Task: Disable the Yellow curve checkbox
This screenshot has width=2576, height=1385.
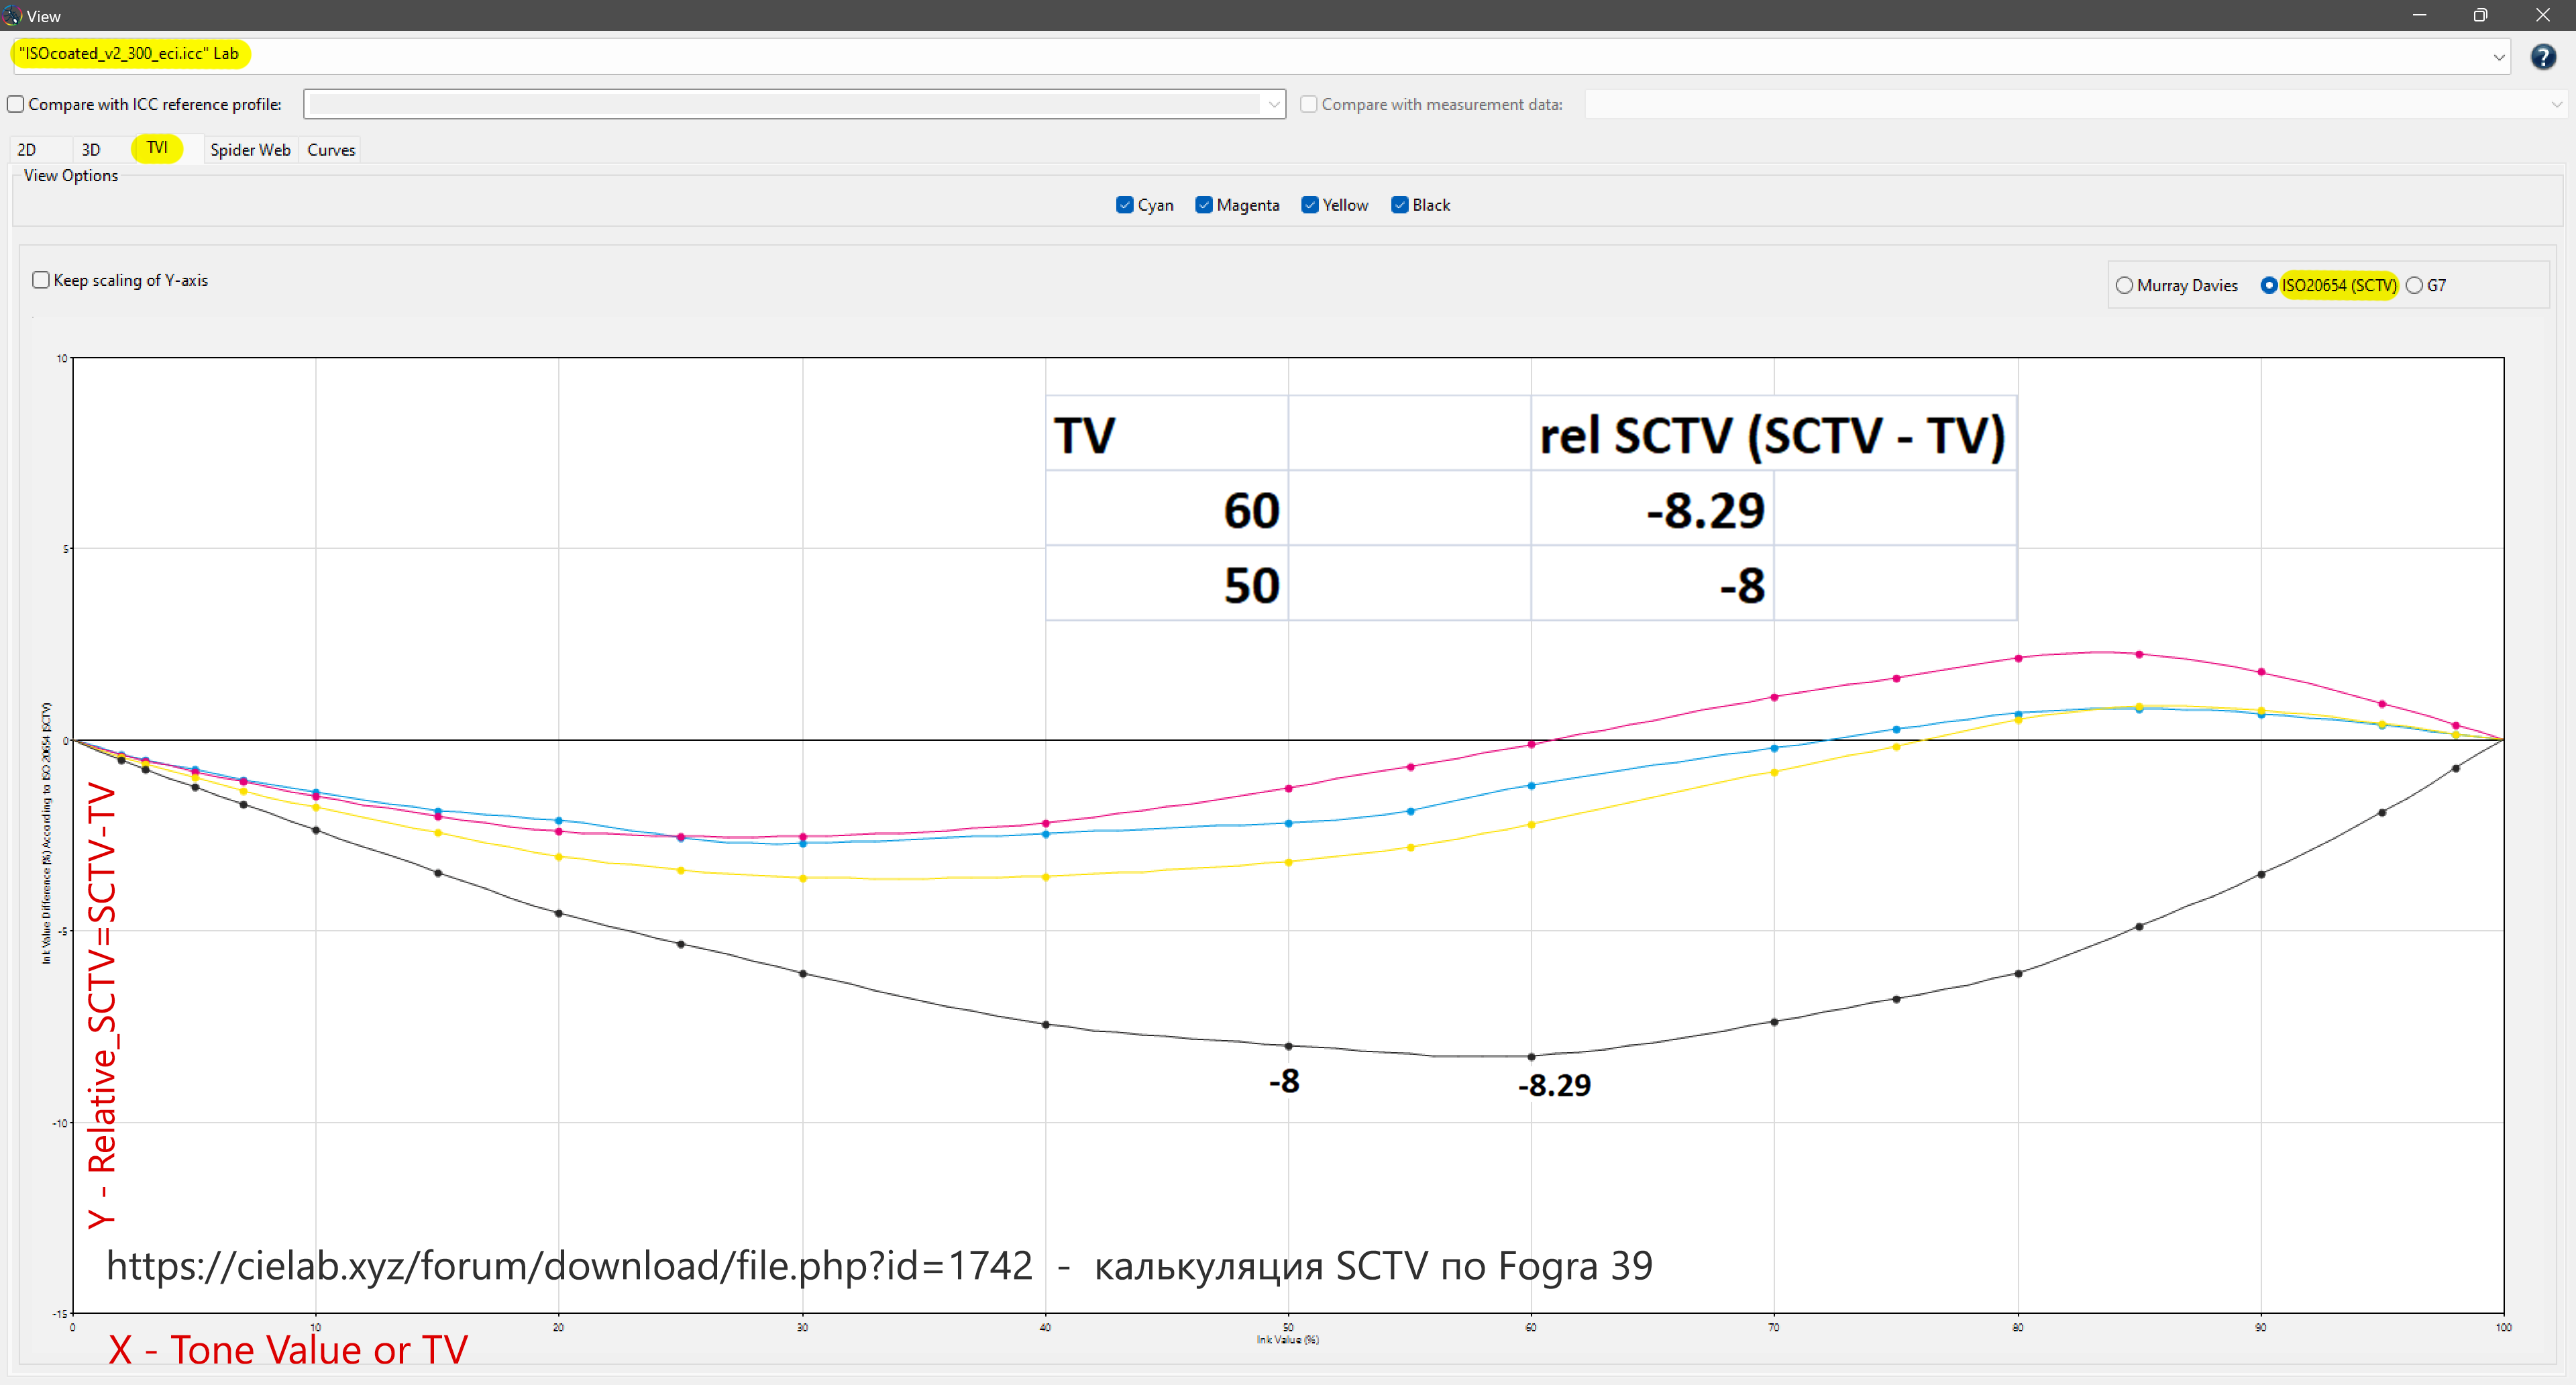Action: (1310, 205)
